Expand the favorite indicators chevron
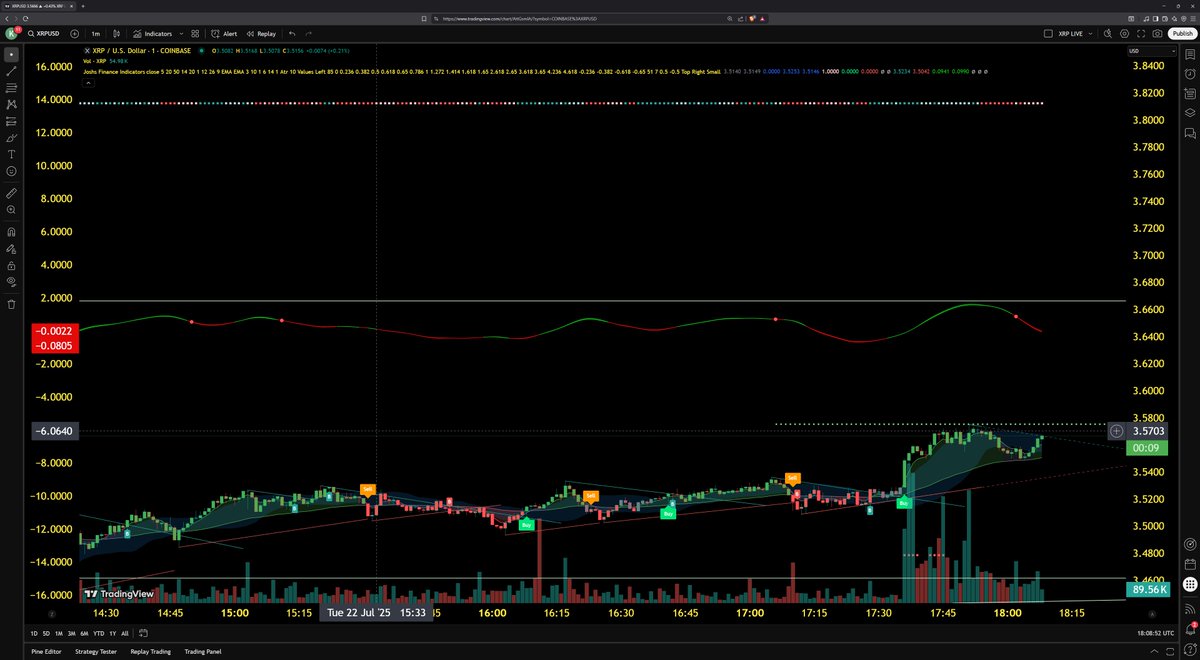 [181, 33]
